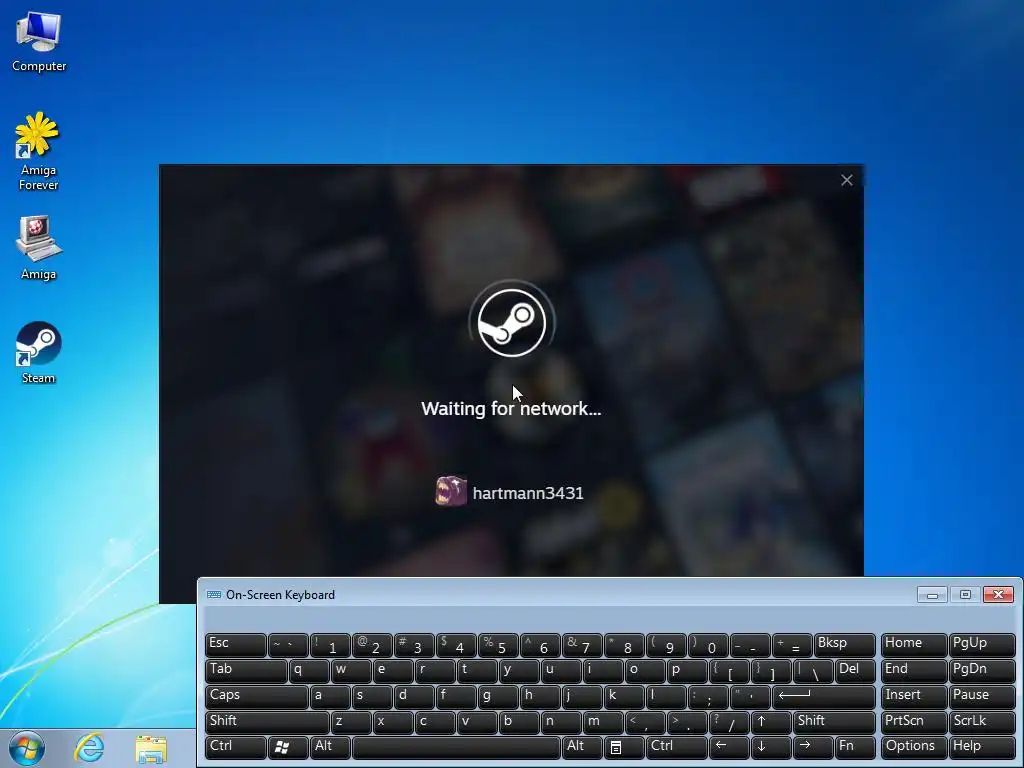Tap the Windows logo key
Image resolution: width=1024 pixels, height=768 pixels.
[x=288, y=747]
